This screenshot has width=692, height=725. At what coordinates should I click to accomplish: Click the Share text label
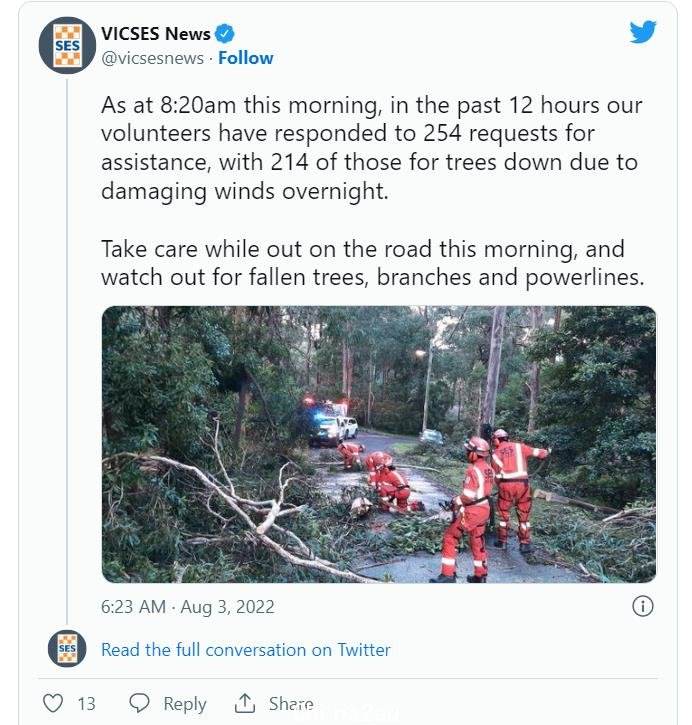tap(291, 704)
